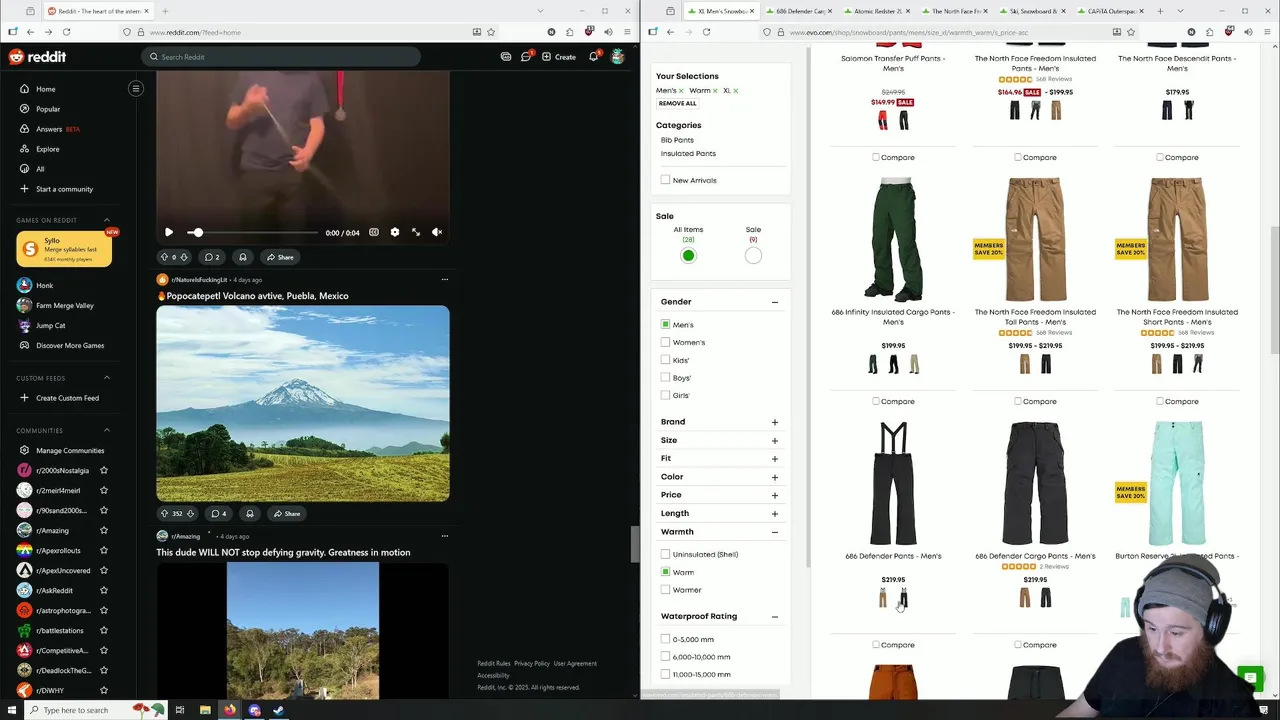Check Kids' gender checkbox

coord(665,360)
